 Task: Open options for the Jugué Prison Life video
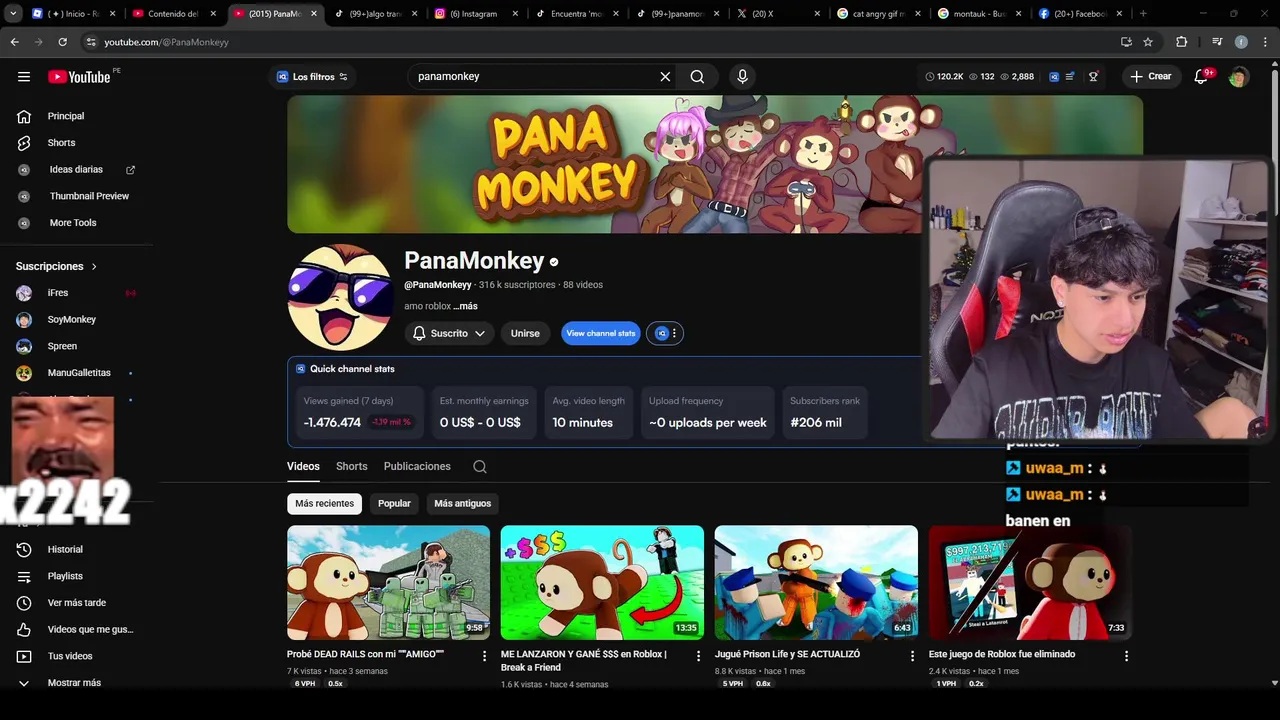(912, 656)
